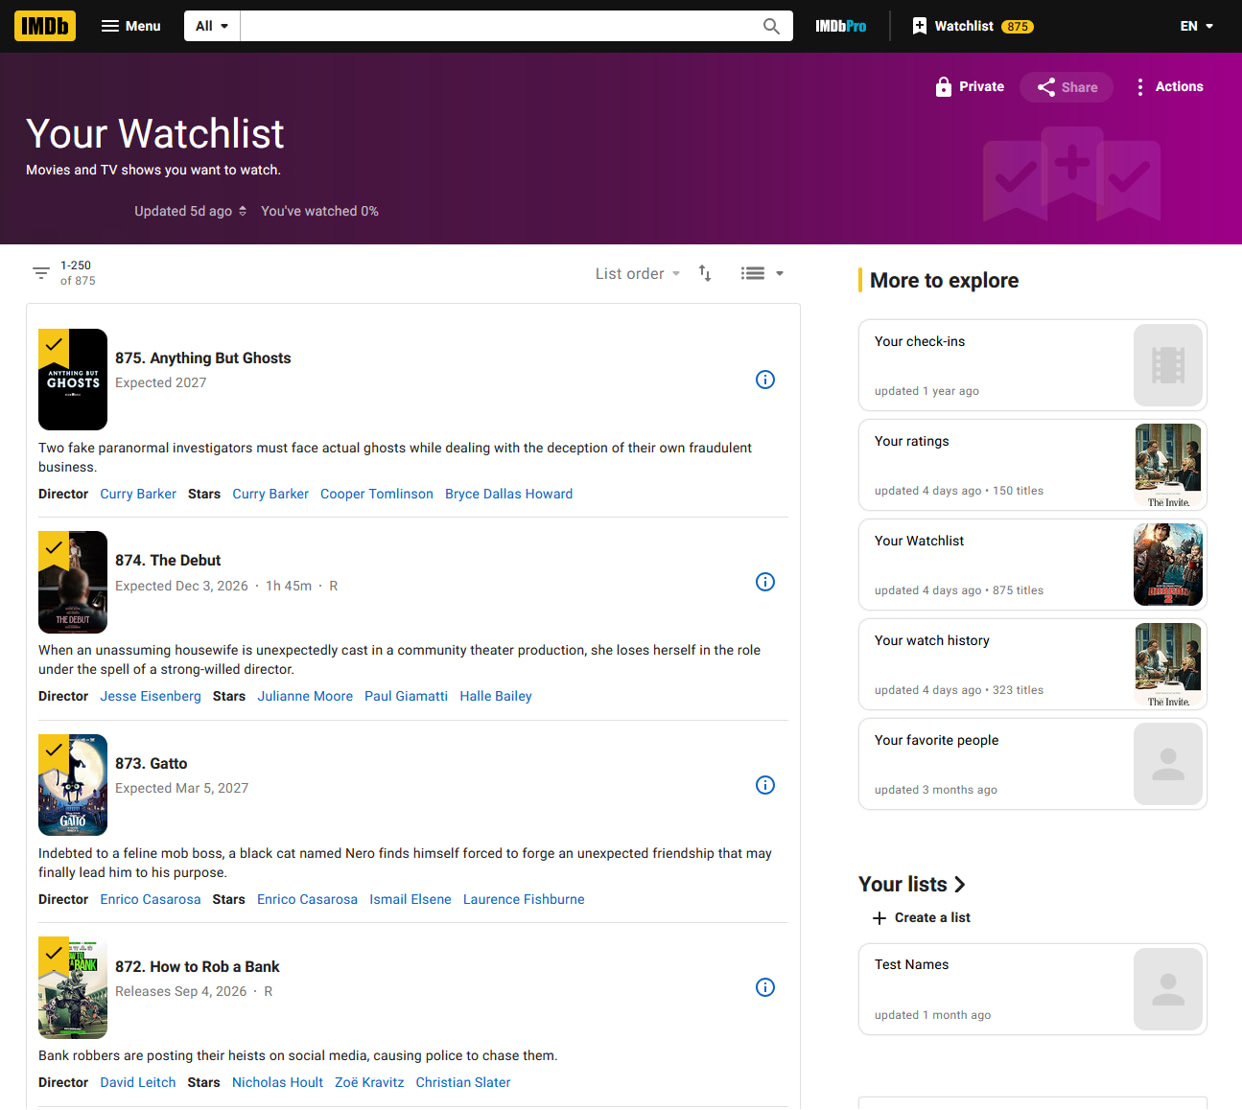This screenshot has width=1242, height=1110.
Task: Open the Actions three-dot menu
Action: (x=1168, y=87)
